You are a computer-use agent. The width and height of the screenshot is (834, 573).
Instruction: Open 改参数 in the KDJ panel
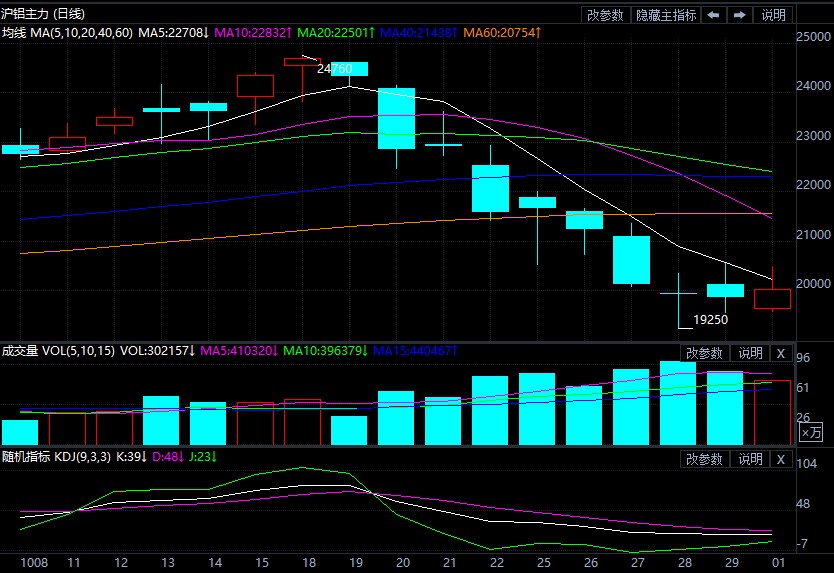click(703, 459)
